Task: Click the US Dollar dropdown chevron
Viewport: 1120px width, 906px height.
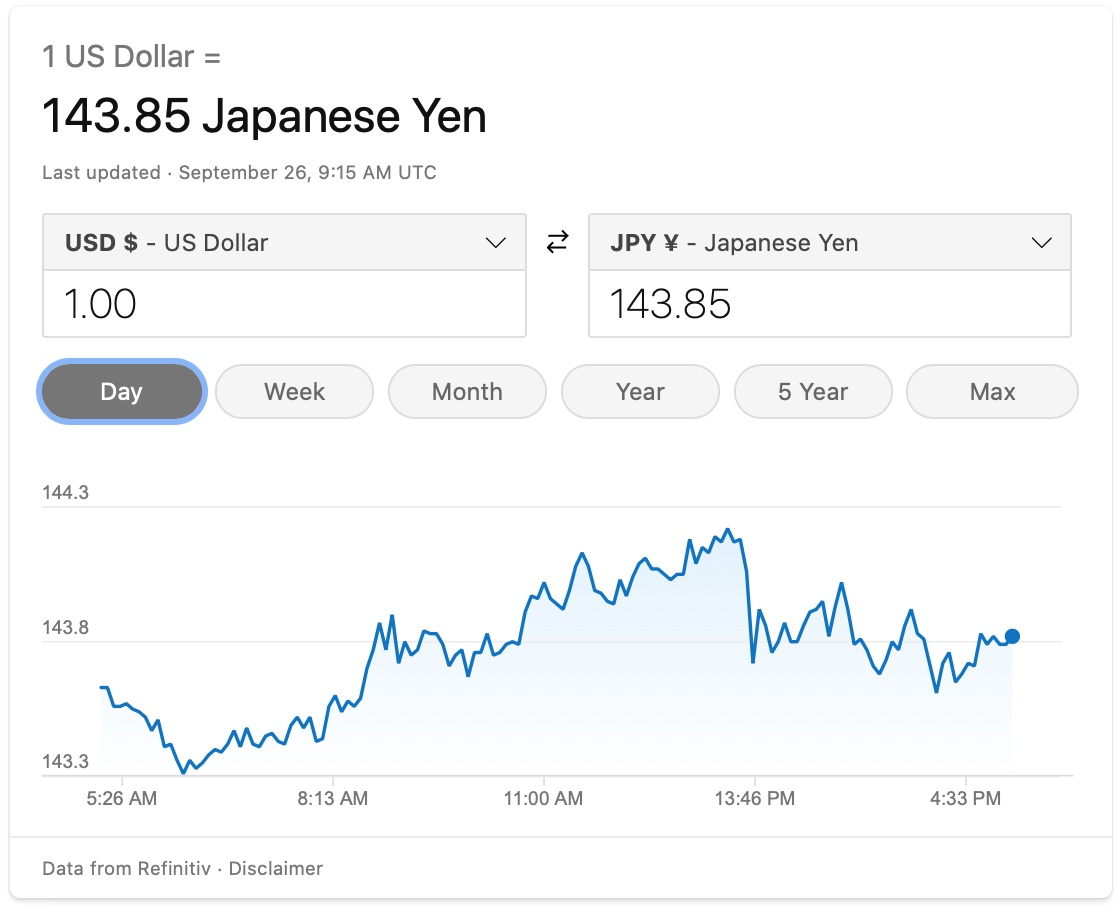Action: tap(495, 243)
